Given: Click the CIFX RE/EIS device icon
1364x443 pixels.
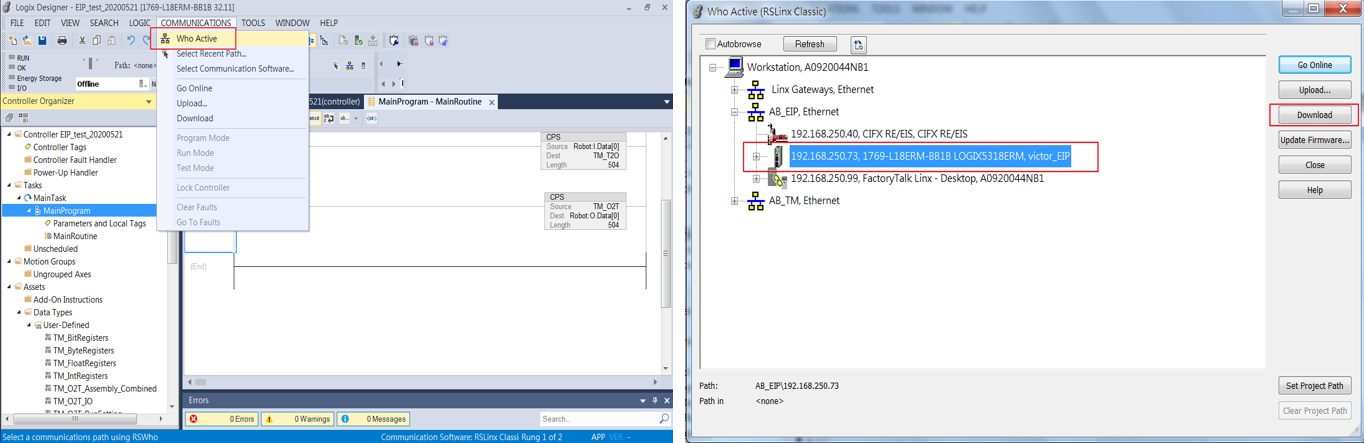Looking at the screenshot, I should pos(777,134).
